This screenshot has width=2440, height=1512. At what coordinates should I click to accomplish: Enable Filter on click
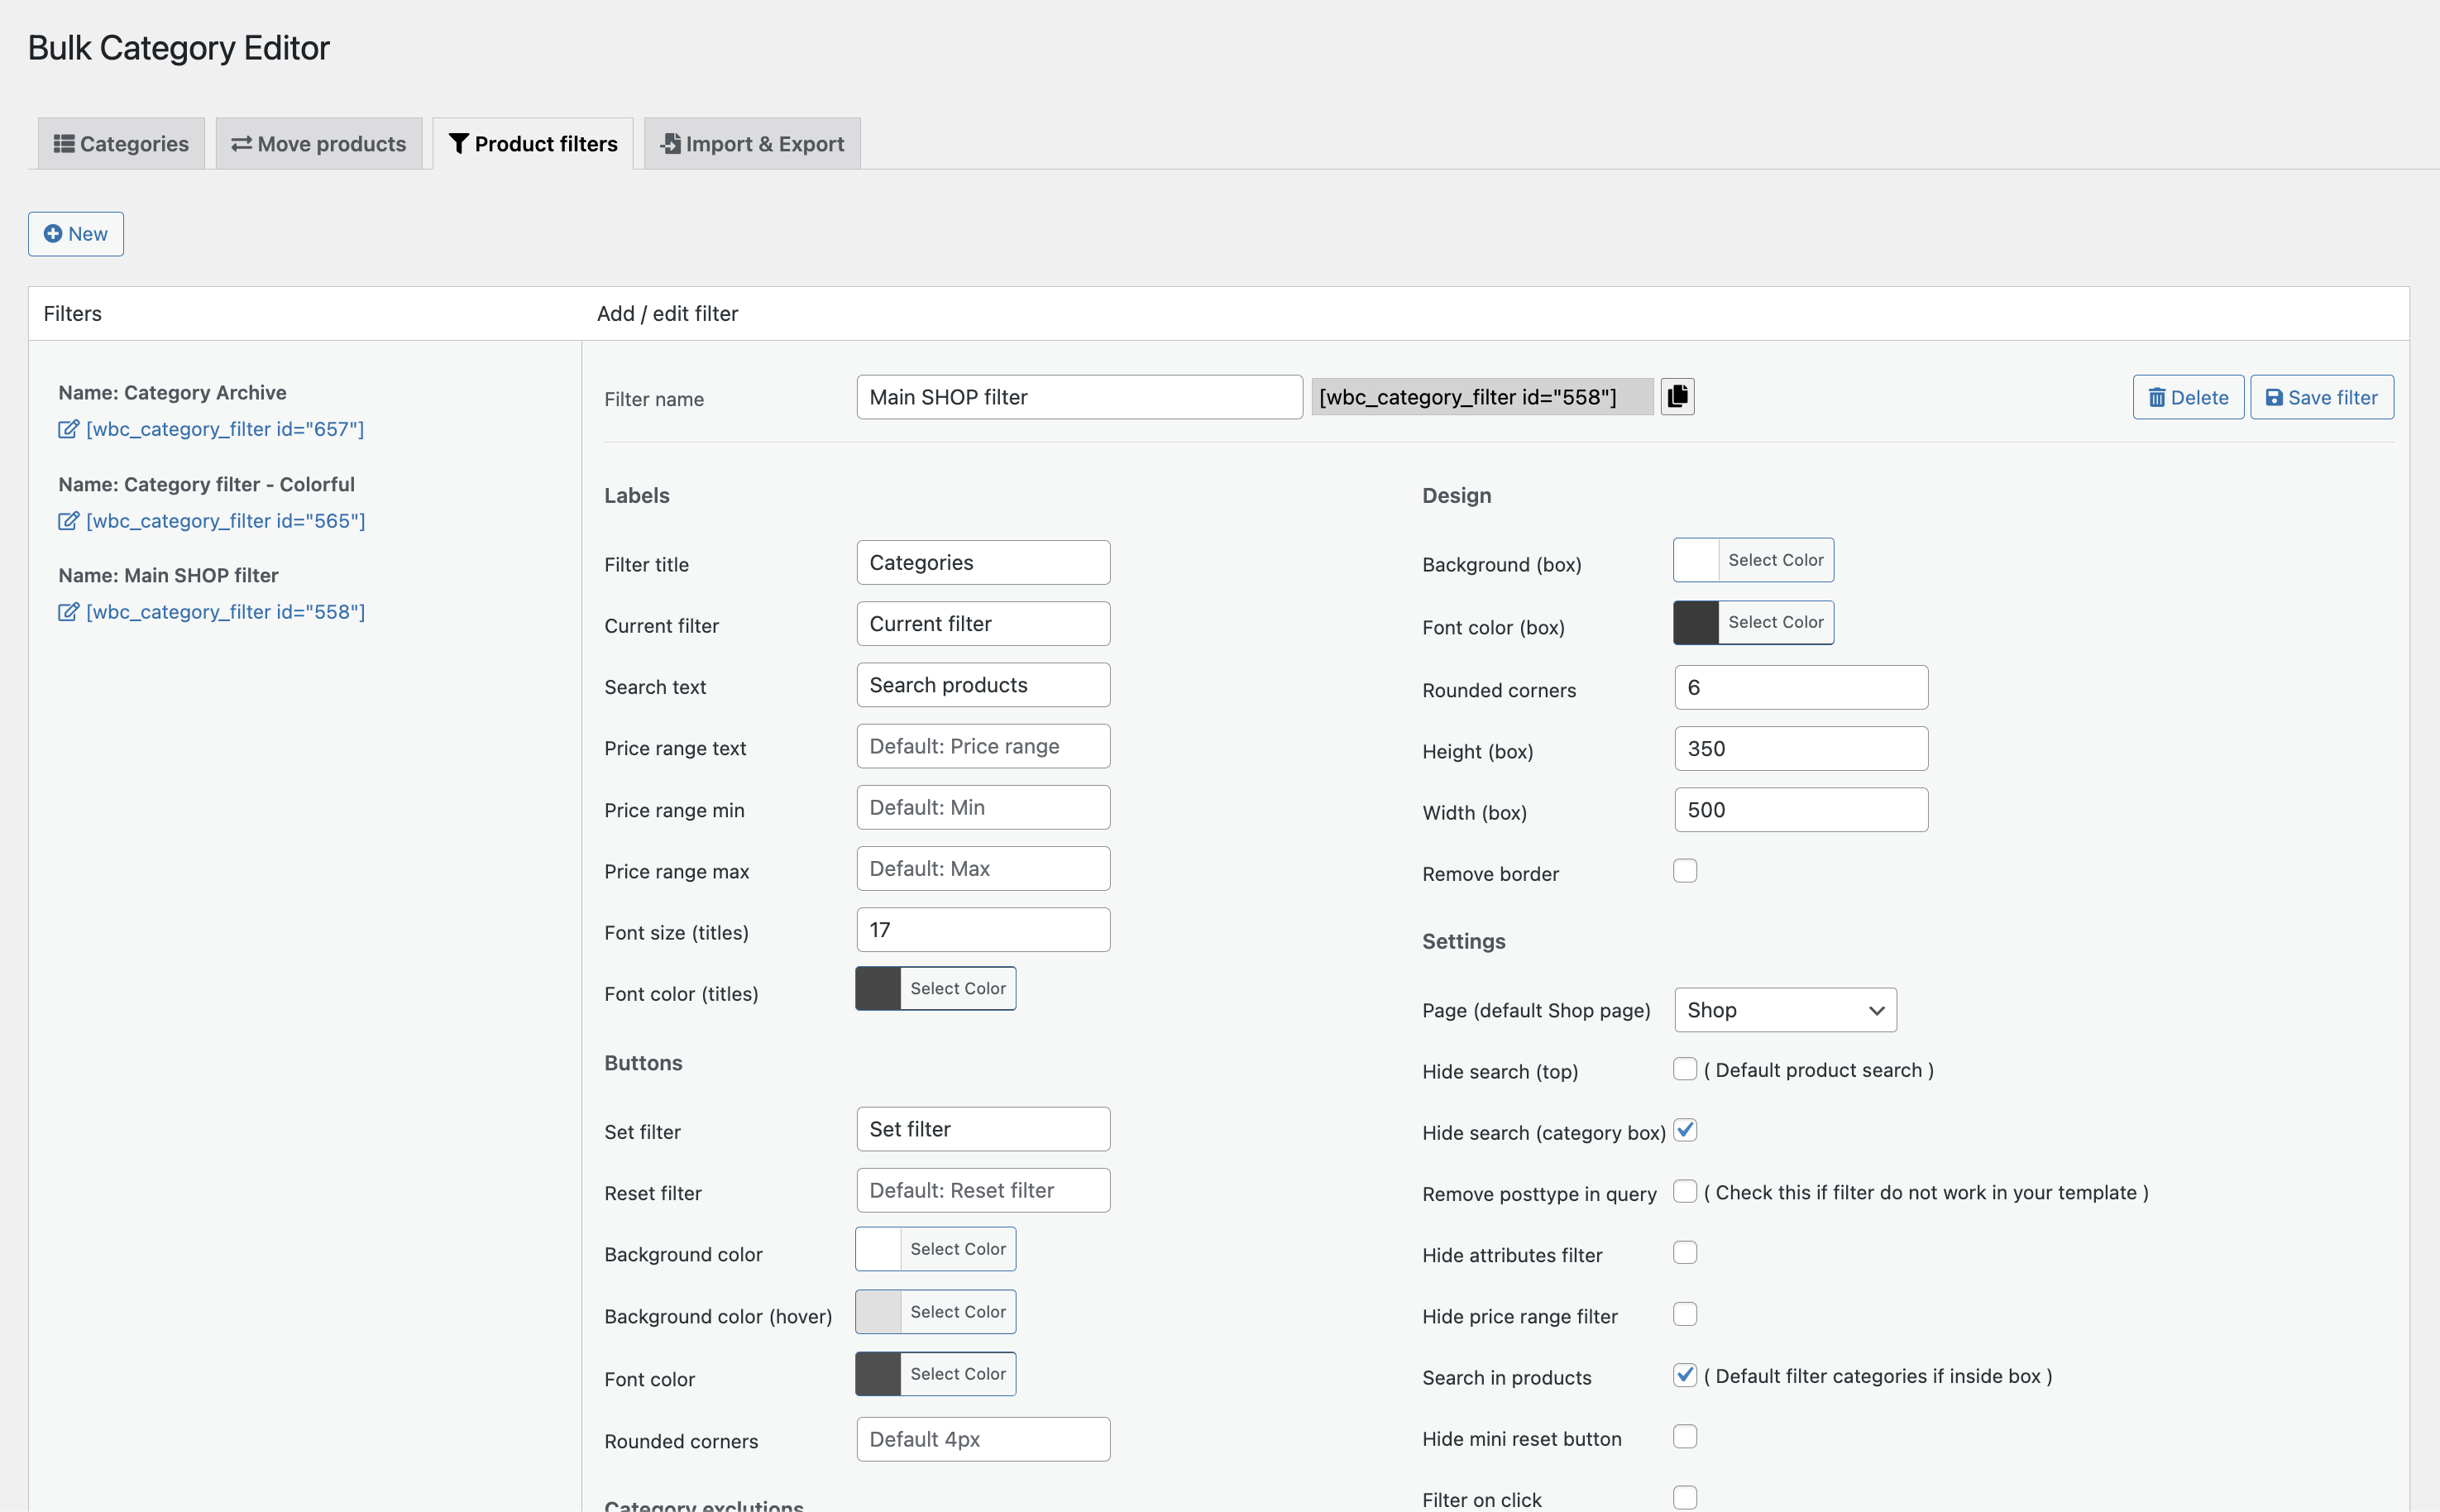coord(1686,1497)
